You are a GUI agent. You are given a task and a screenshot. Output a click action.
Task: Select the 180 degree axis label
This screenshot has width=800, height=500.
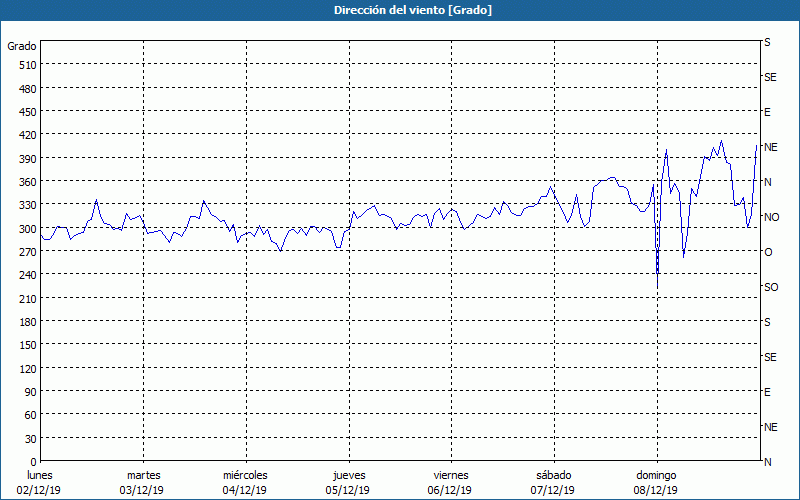(x=28, y=322)
